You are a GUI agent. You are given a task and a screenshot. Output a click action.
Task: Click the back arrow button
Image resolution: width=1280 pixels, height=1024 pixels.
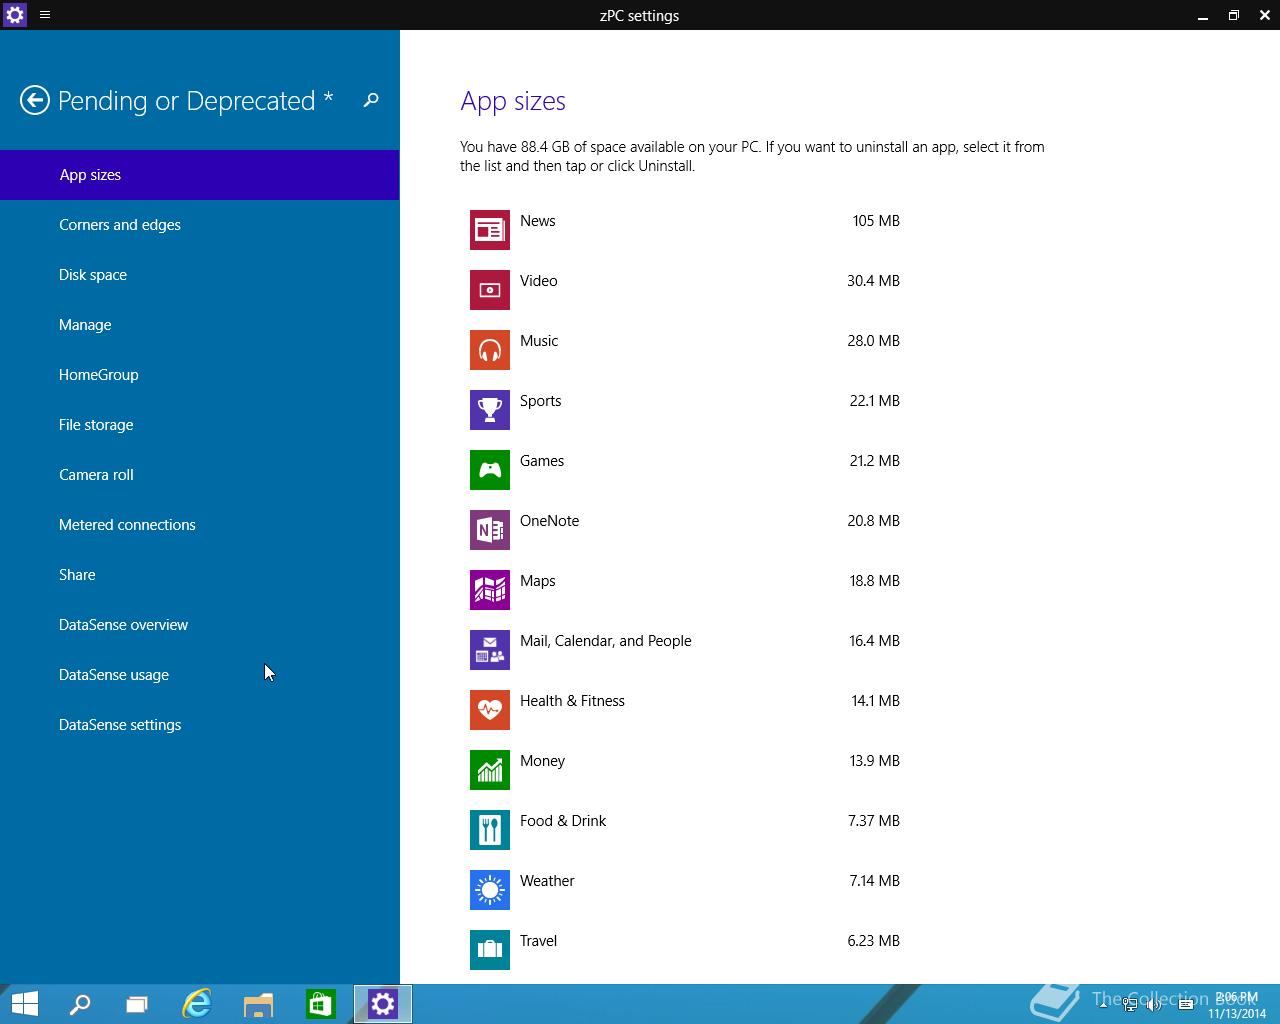[x=35, y=100]
